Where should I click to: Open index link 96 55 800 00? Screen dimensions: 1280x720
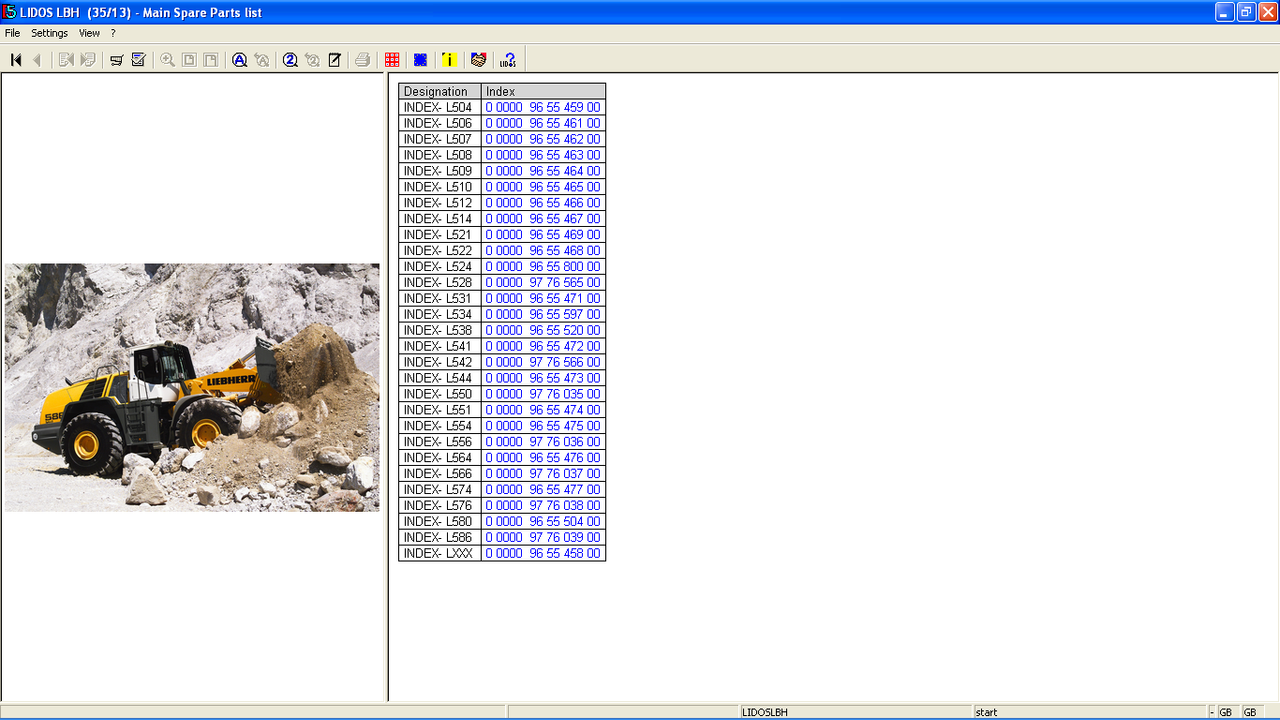coord(543,267)
